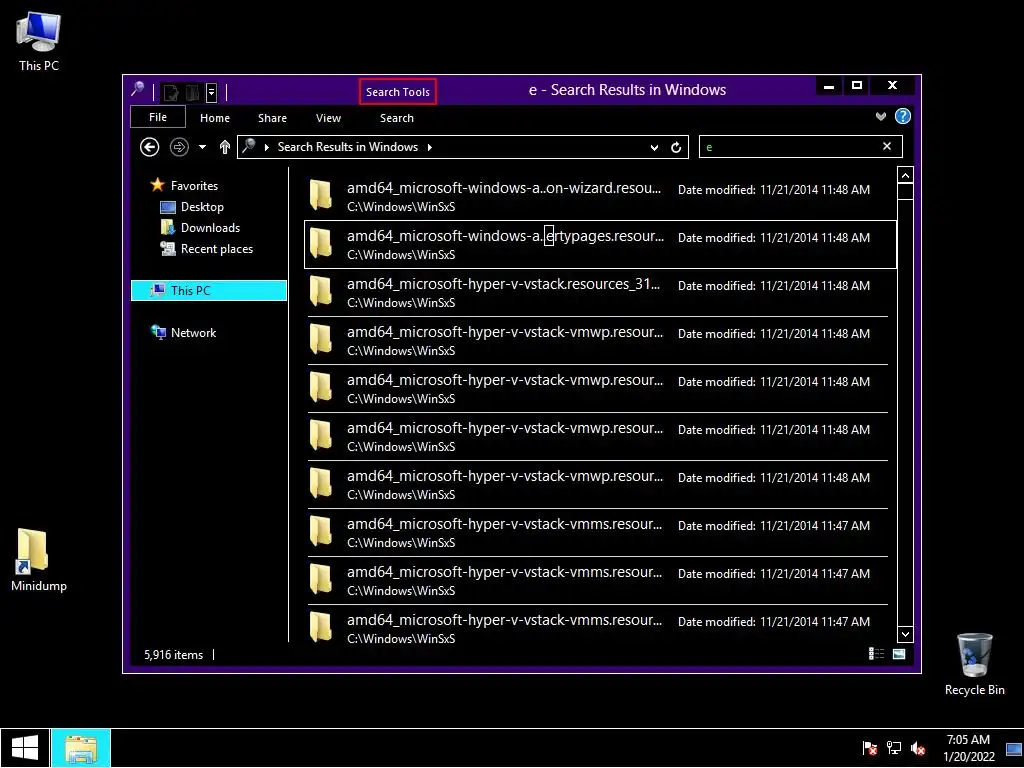Select Favorites in the navigation pane
1024x768 pixels.
pos(195,185)
